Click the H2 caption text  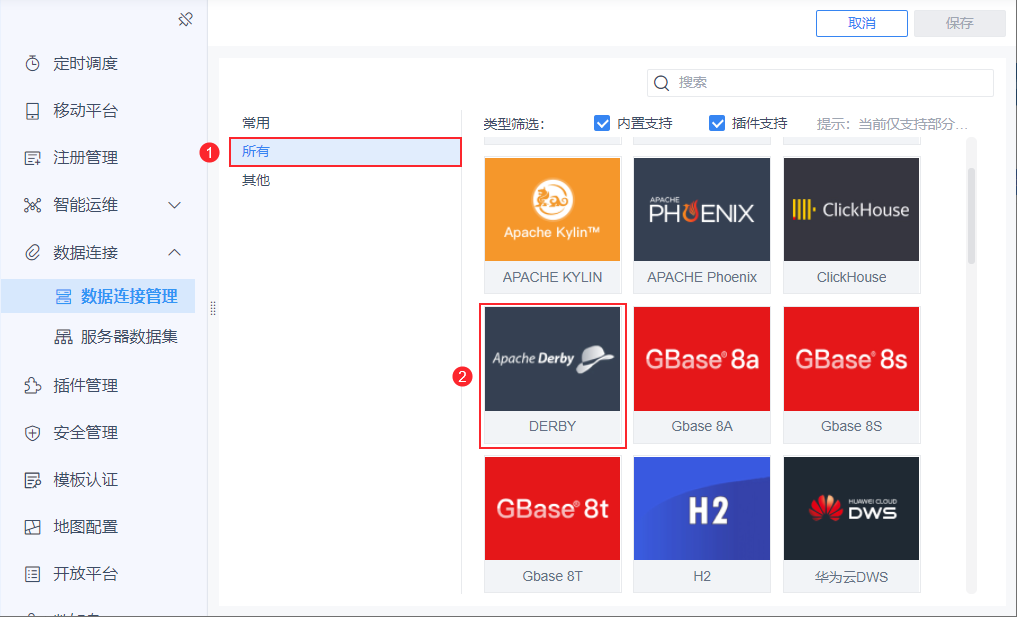click(702, 576)
